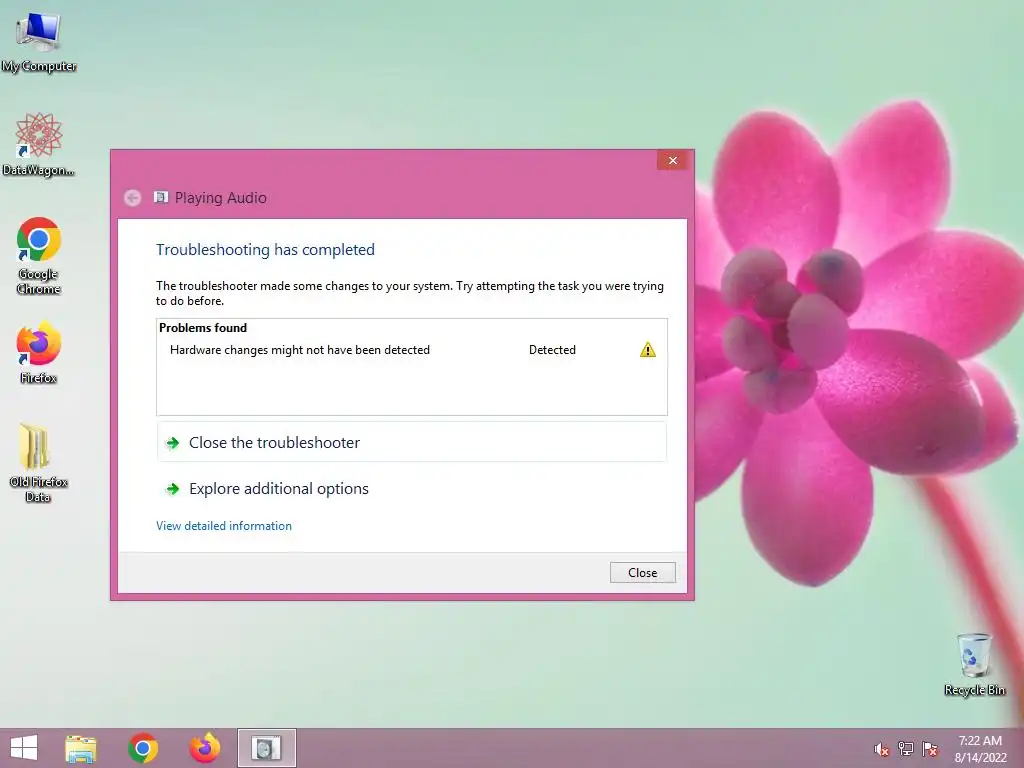The image size is (1024, 768).
Task: Launch Google Chrome from desktop icon
Action: [x=39, y=255]
